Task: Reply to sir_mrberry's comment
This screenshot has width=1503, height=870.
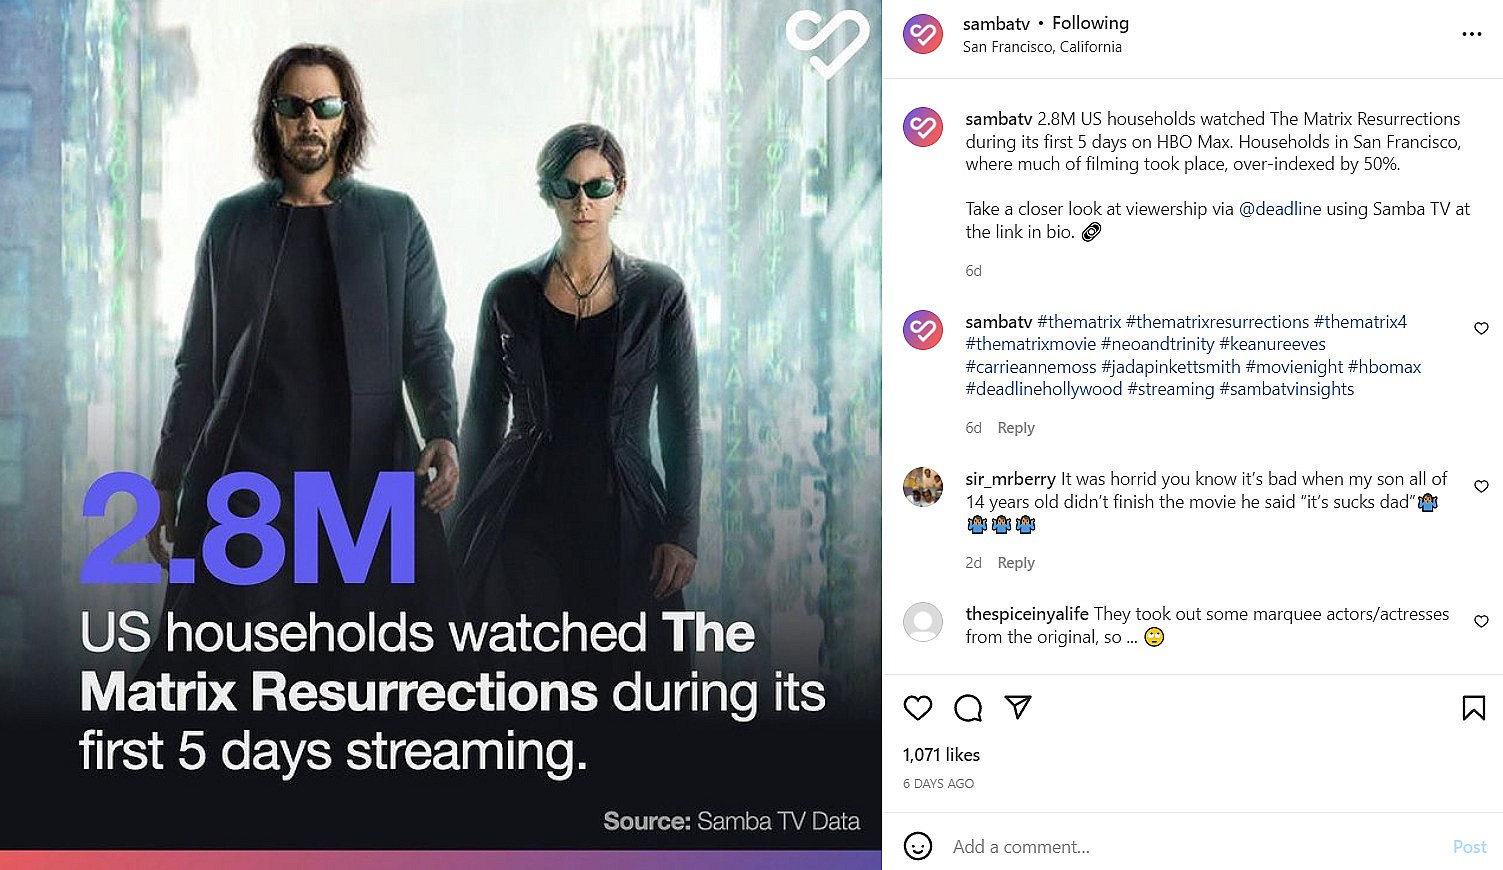Action: click(x=1016, y=563)
